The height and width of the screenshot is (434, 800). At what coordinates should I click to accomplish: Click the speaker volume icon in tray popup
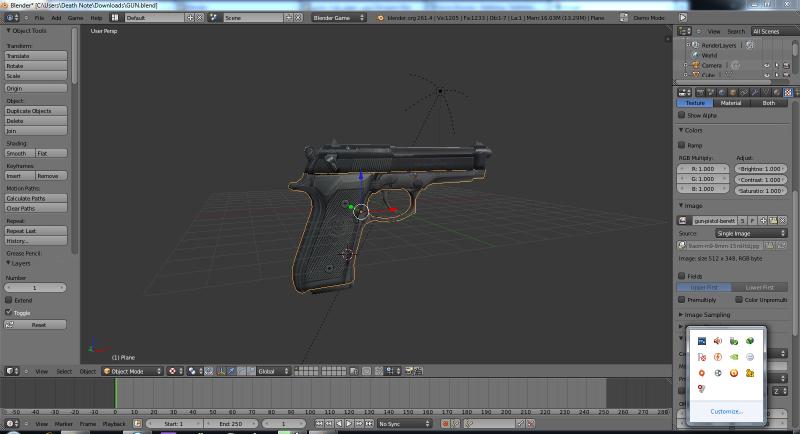pyautogui.click(x=718, y=341)
